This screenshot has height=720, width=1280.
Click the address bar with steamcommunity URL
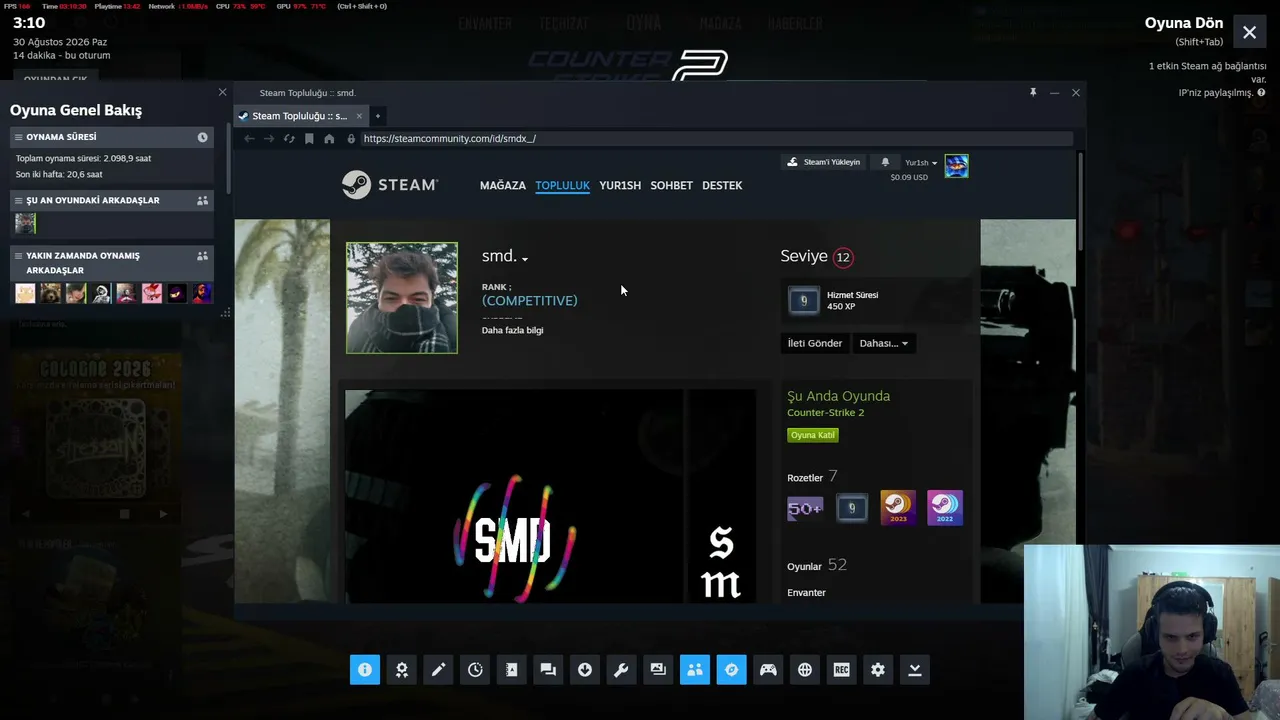tap(716, 139)
